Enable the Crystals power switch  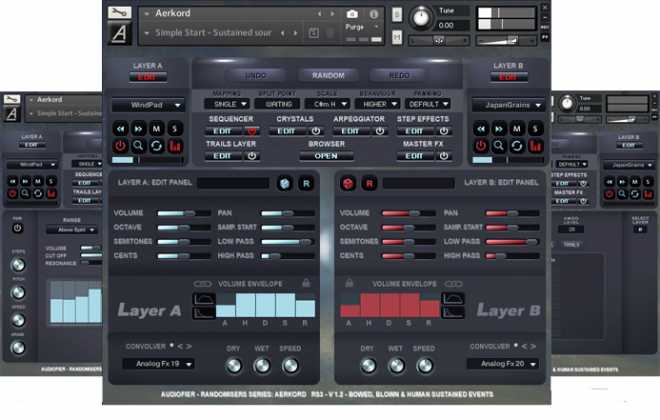click(316, 131)
